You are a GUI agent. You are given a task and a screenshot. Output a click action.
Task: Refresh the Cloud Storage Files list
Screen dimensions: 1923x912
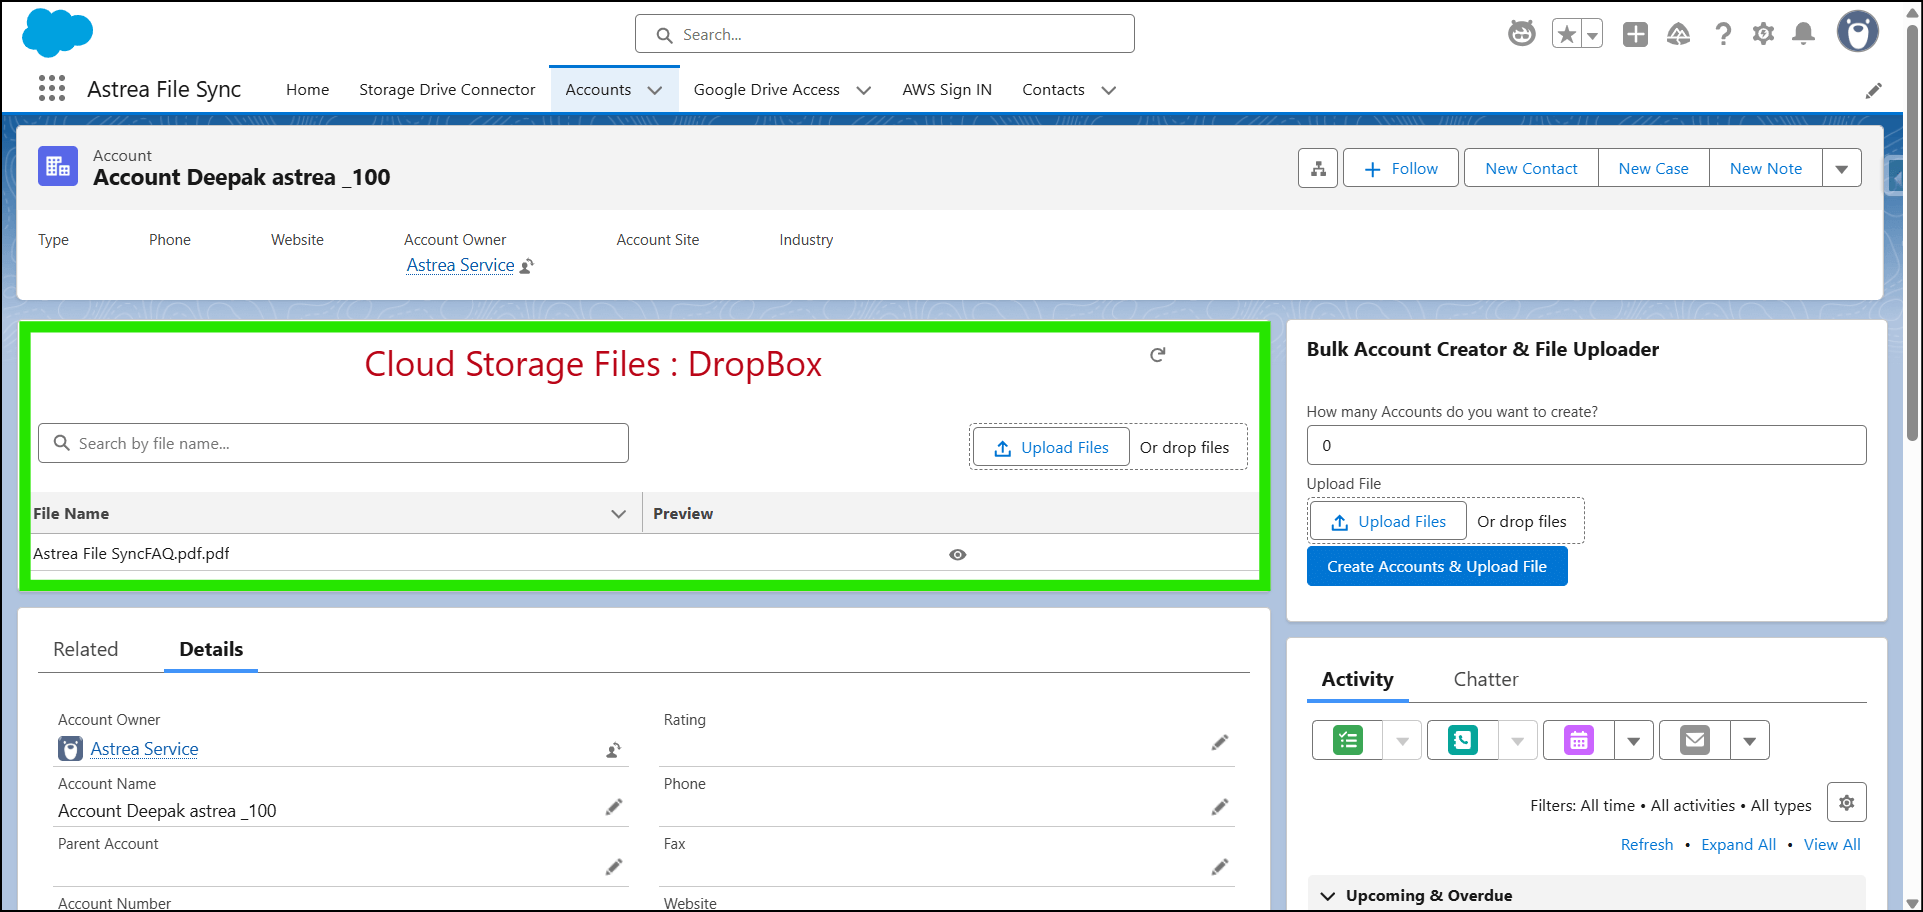pos(1157,355)
